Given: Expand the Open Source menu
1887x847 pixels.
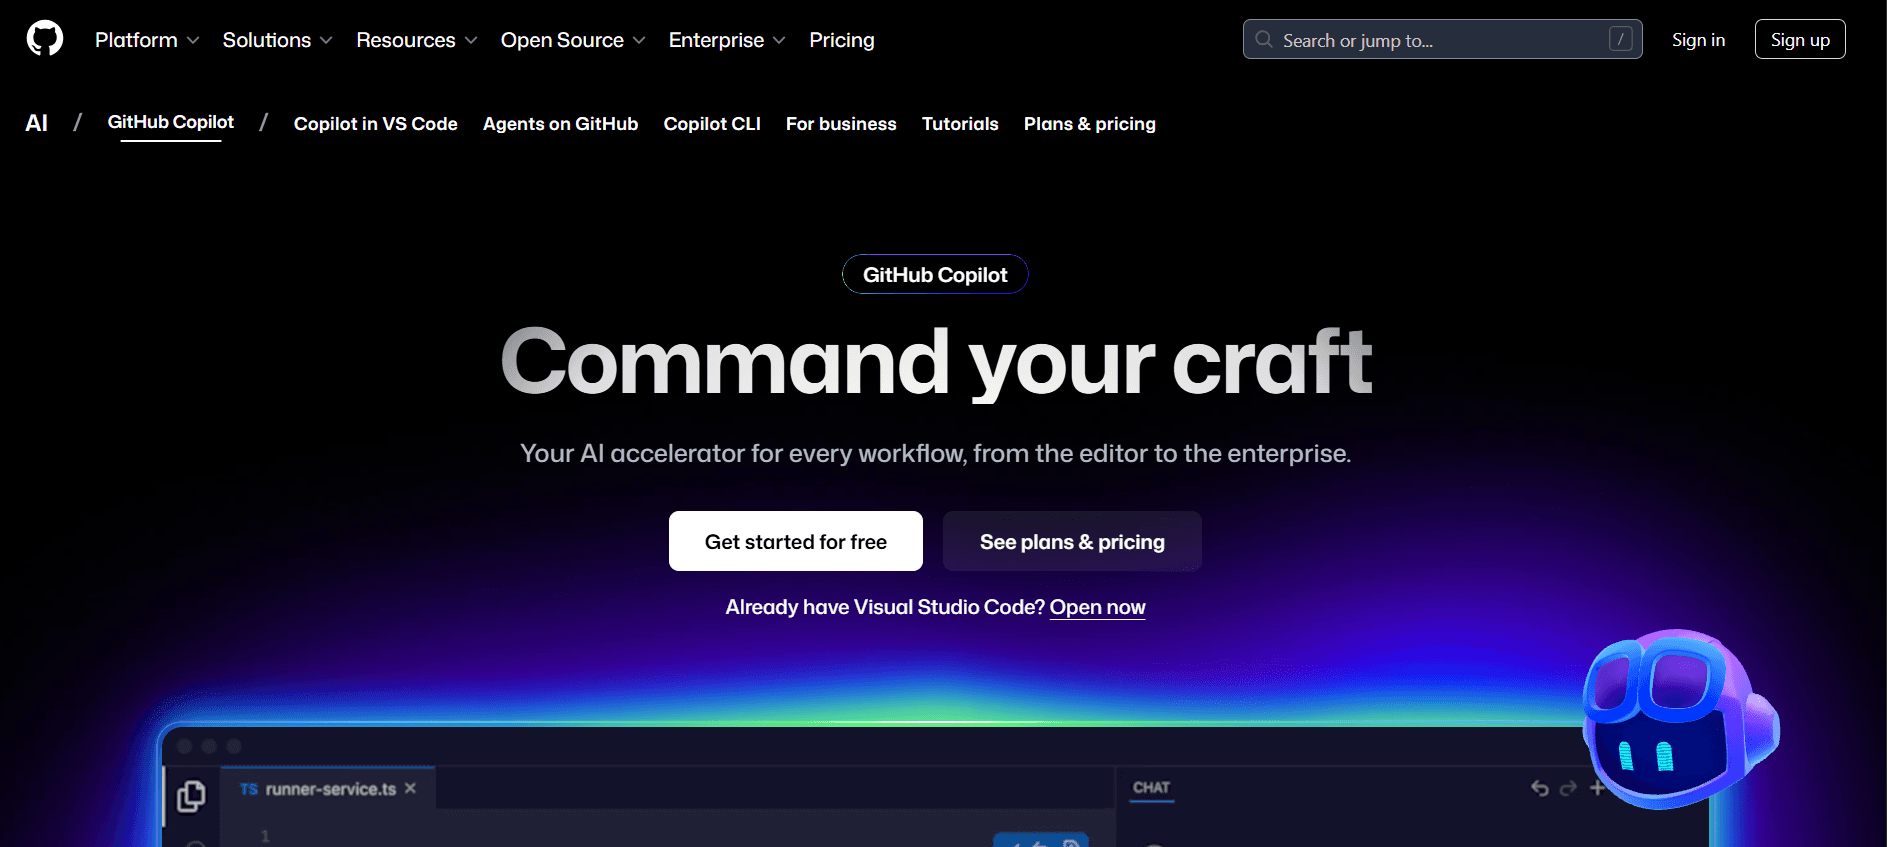Looking at the screenshot, I should point(573,40).
